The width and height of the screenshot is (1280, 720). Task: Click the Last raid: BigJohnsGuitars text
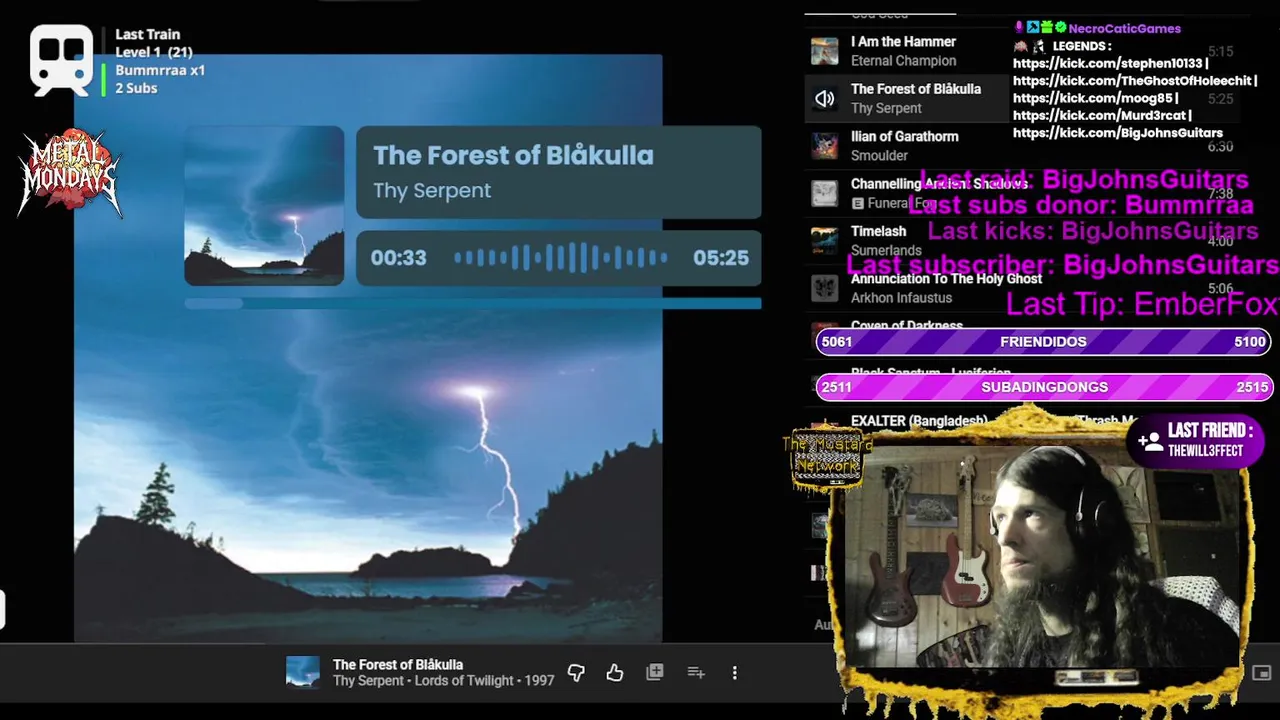(x=1083, y=180)
